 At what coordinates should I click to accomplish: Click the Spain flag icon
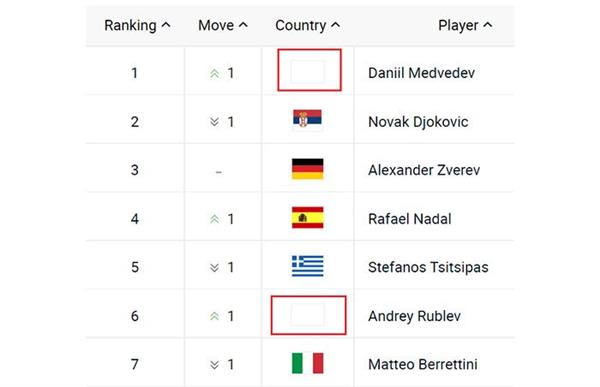pos(307,217)
